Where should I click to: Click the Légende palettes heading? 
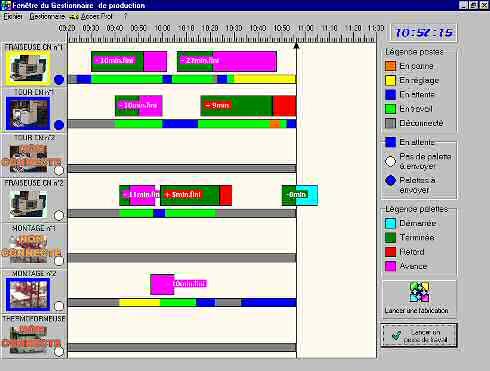pyautogui.click(x=416, y=209)
